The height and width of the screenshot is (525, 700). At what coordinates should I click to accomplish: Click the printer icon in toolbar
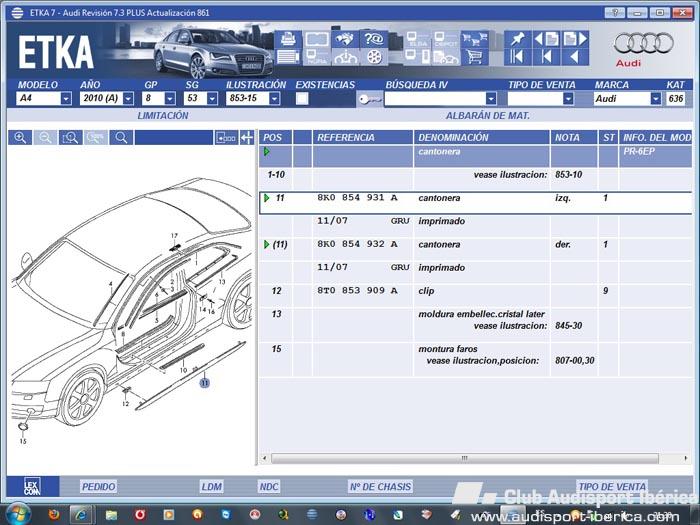click(289, 39)
